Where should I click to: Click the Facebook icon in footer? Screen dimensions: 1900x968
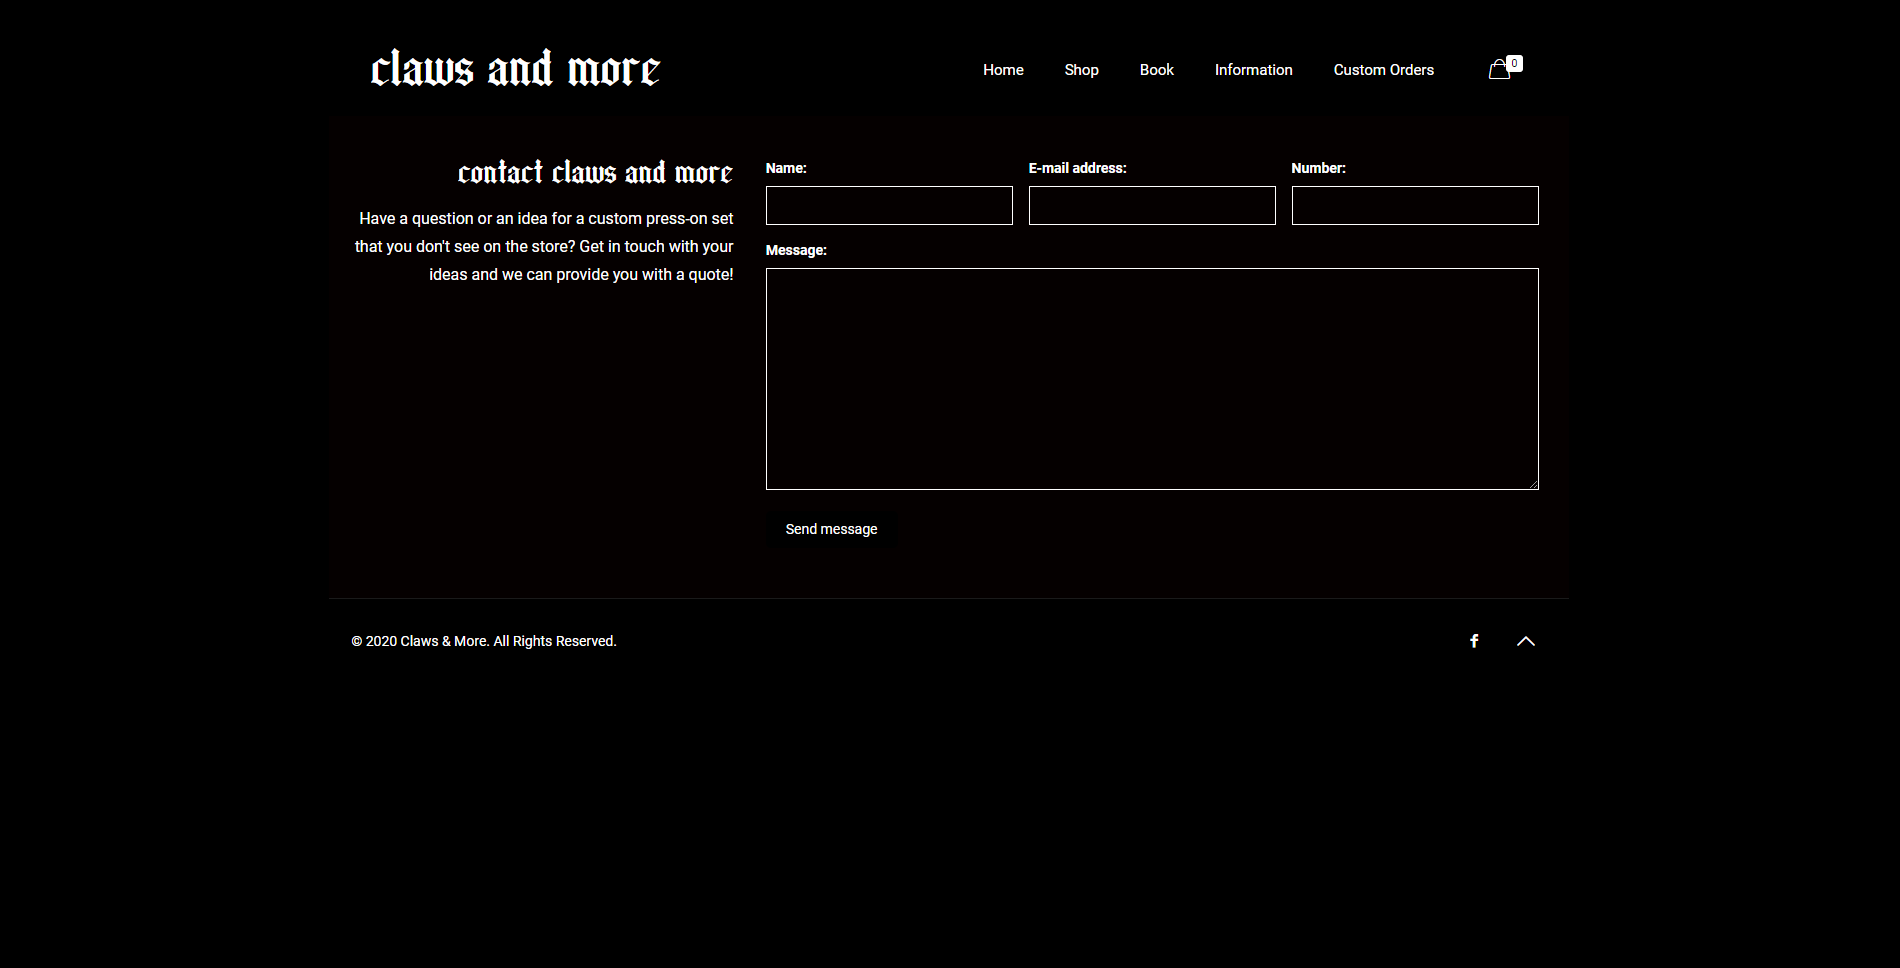pyautogui.click(x=1474, y=641)
